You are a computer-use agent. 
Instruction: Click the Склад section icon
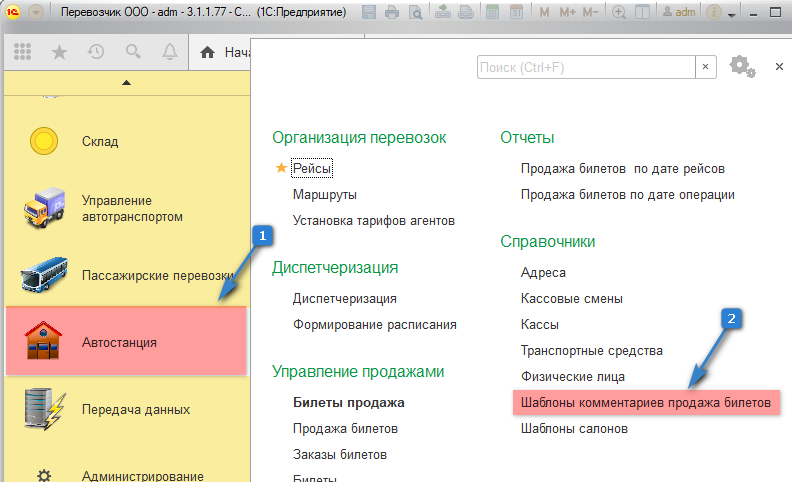(43, 141)
